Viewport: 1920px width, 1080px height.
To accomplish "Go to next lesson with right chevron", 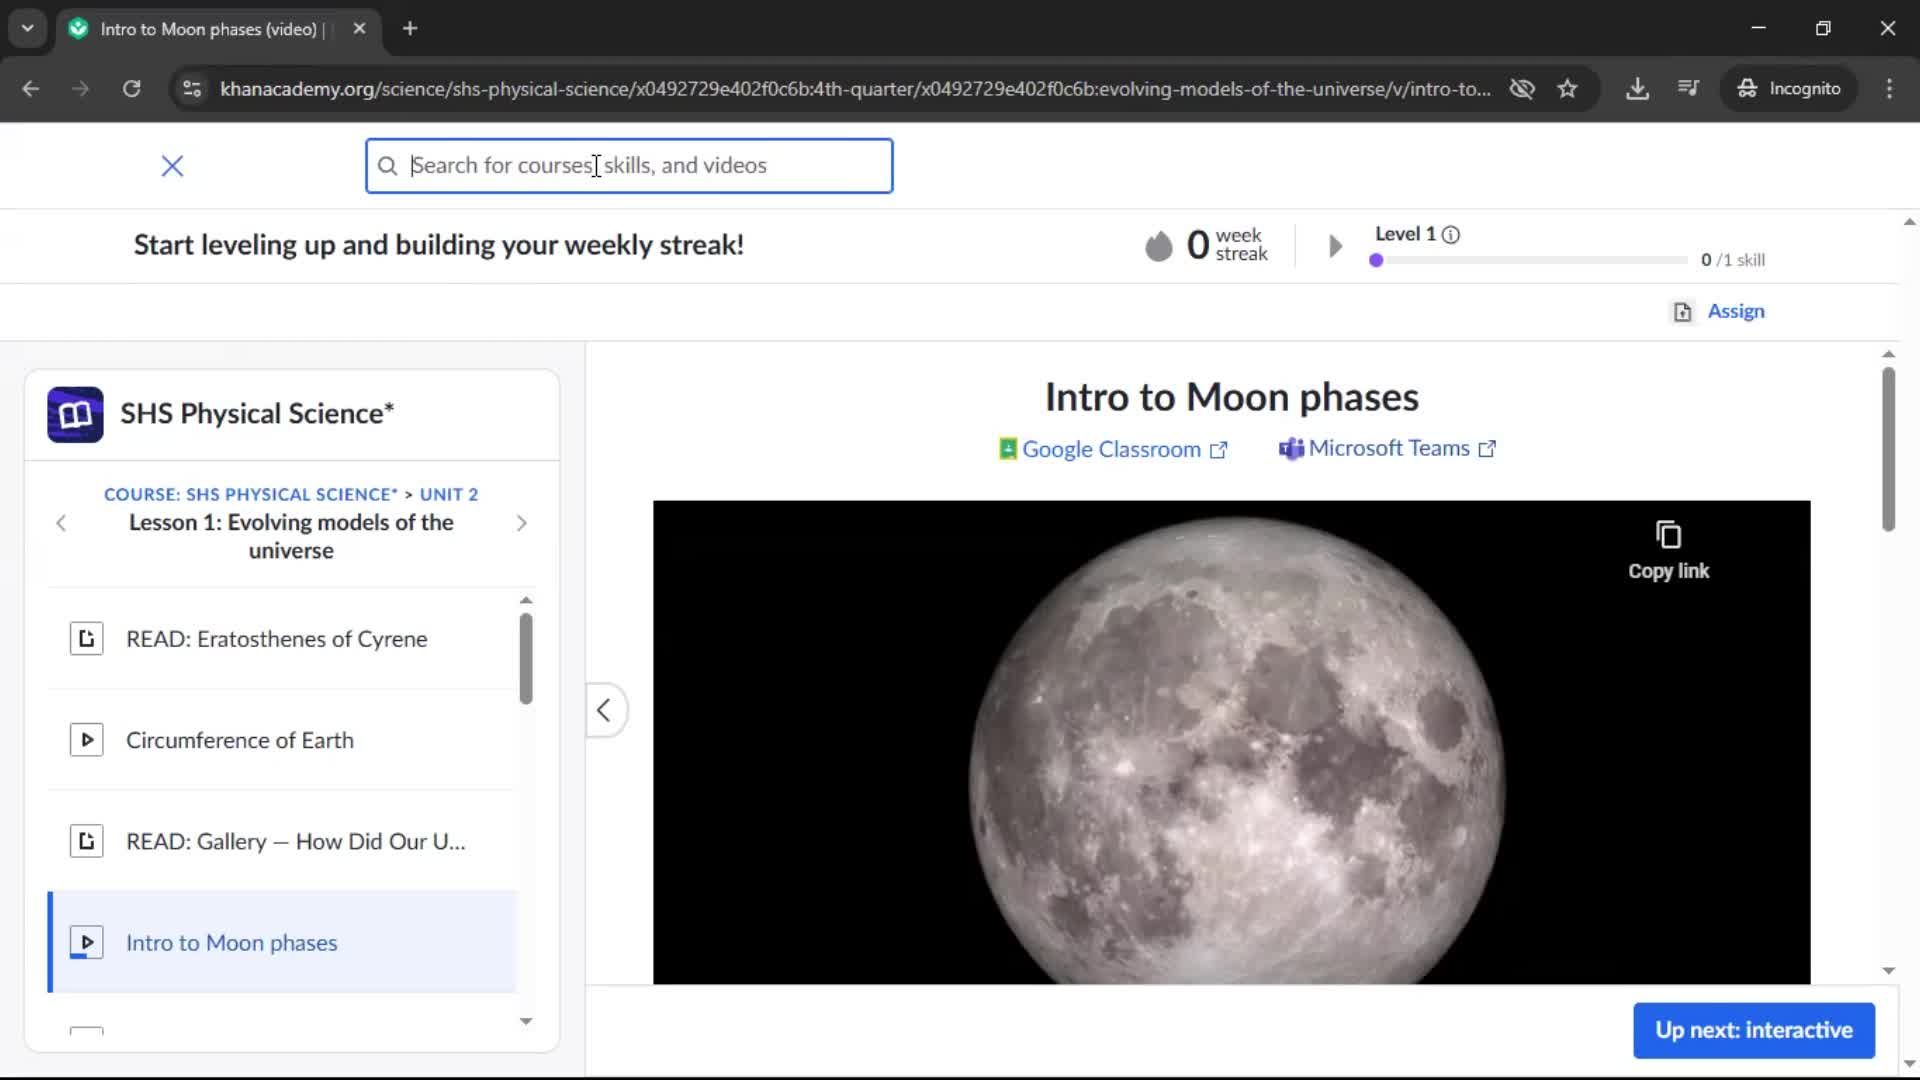I will click(521, 523).
